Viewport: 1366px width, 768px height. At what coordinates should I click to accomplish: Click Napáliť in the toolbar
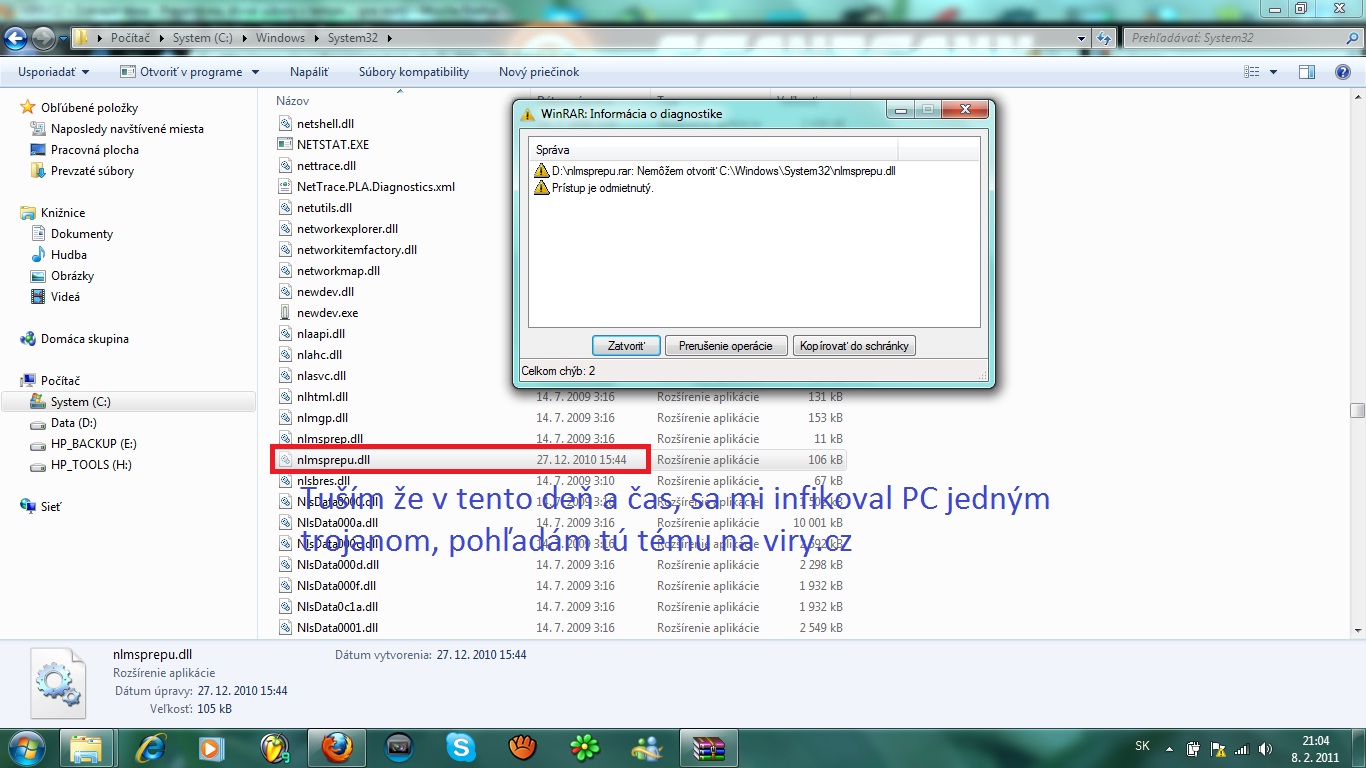[309, 72]
